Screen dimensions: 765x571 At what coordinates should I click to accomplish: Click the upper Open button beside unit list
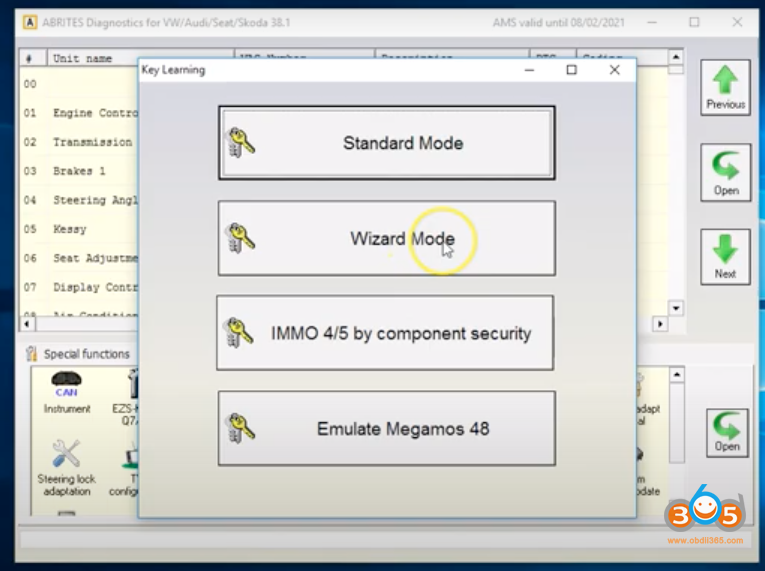click(x=725, y=172)
